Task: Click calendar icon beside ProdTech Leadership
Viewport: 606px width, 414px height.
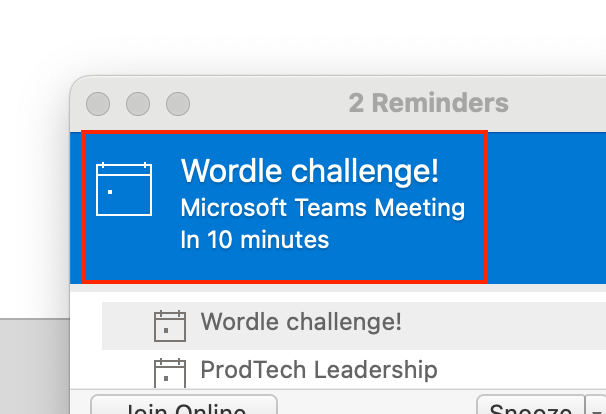Action: click(170, 371)
